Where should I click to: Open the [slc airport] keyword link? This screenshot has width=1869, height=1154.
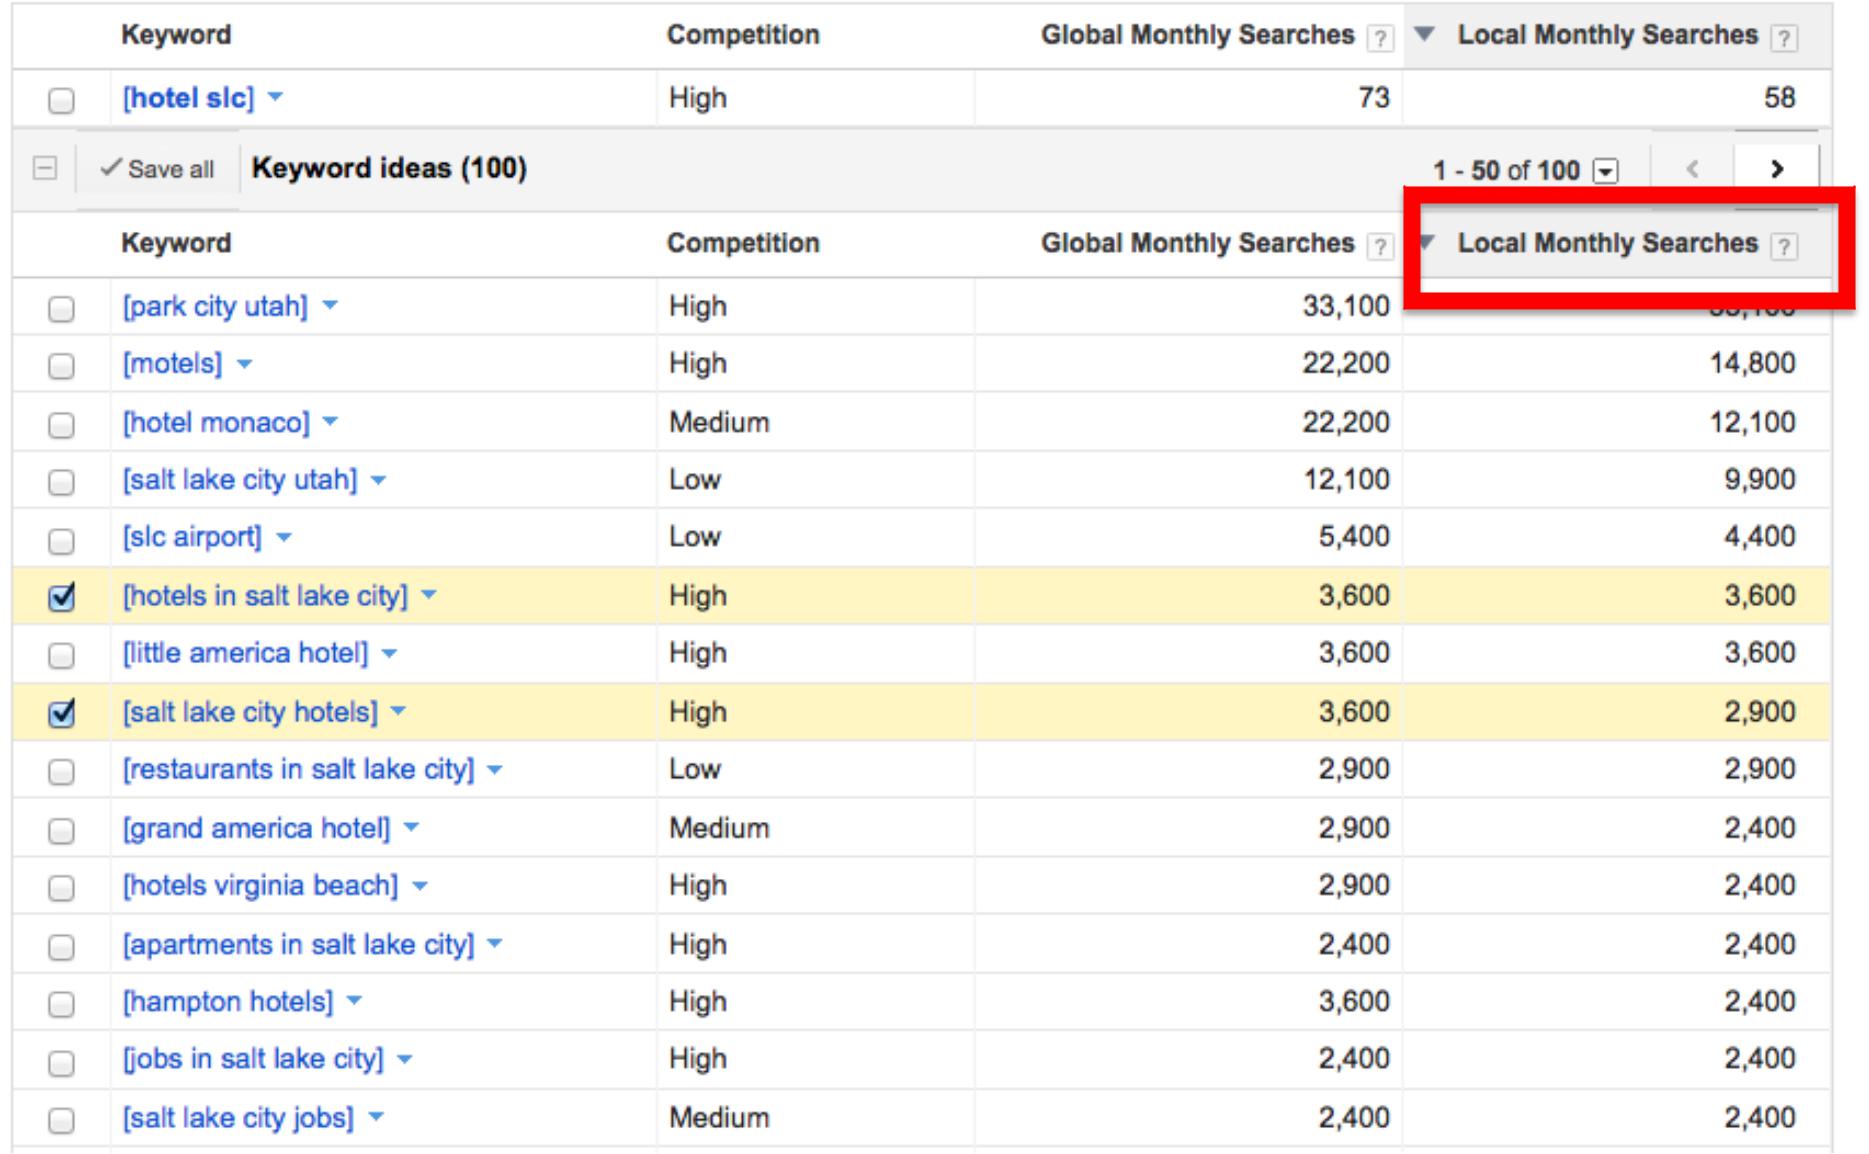[x=192, y=538]
